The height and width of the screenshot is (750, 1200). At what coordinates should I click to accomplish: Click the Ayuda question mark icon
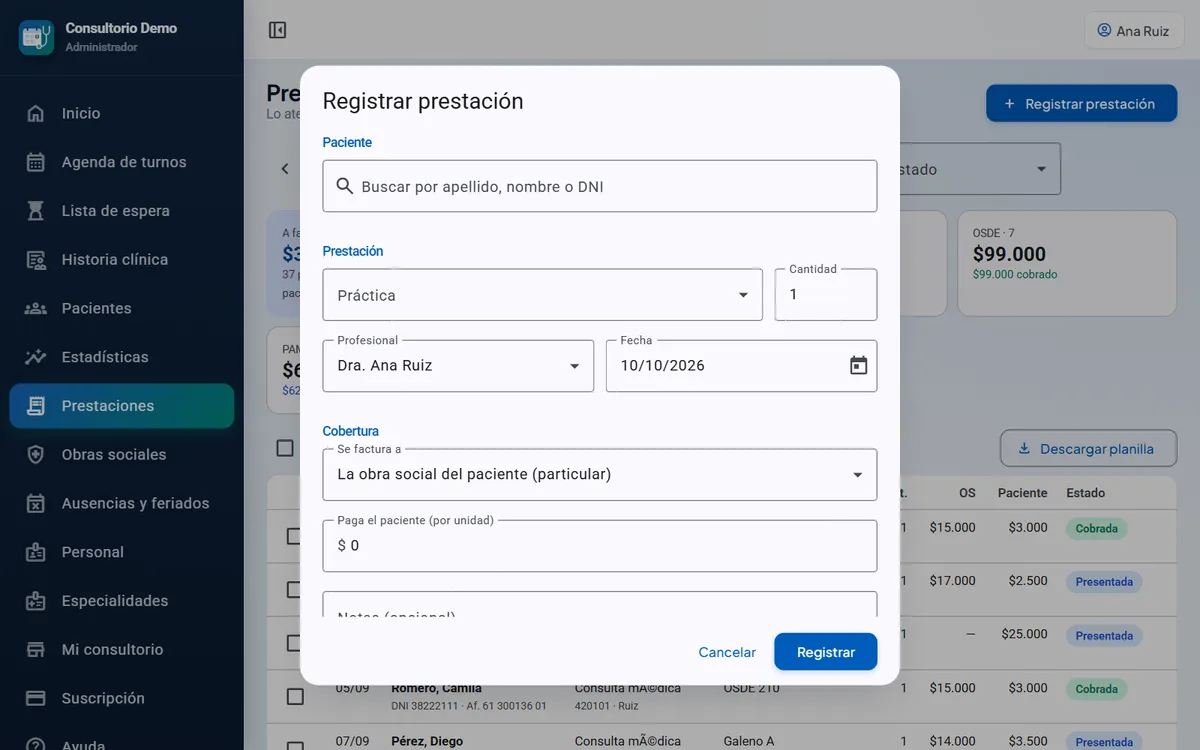tap(36, 744)
